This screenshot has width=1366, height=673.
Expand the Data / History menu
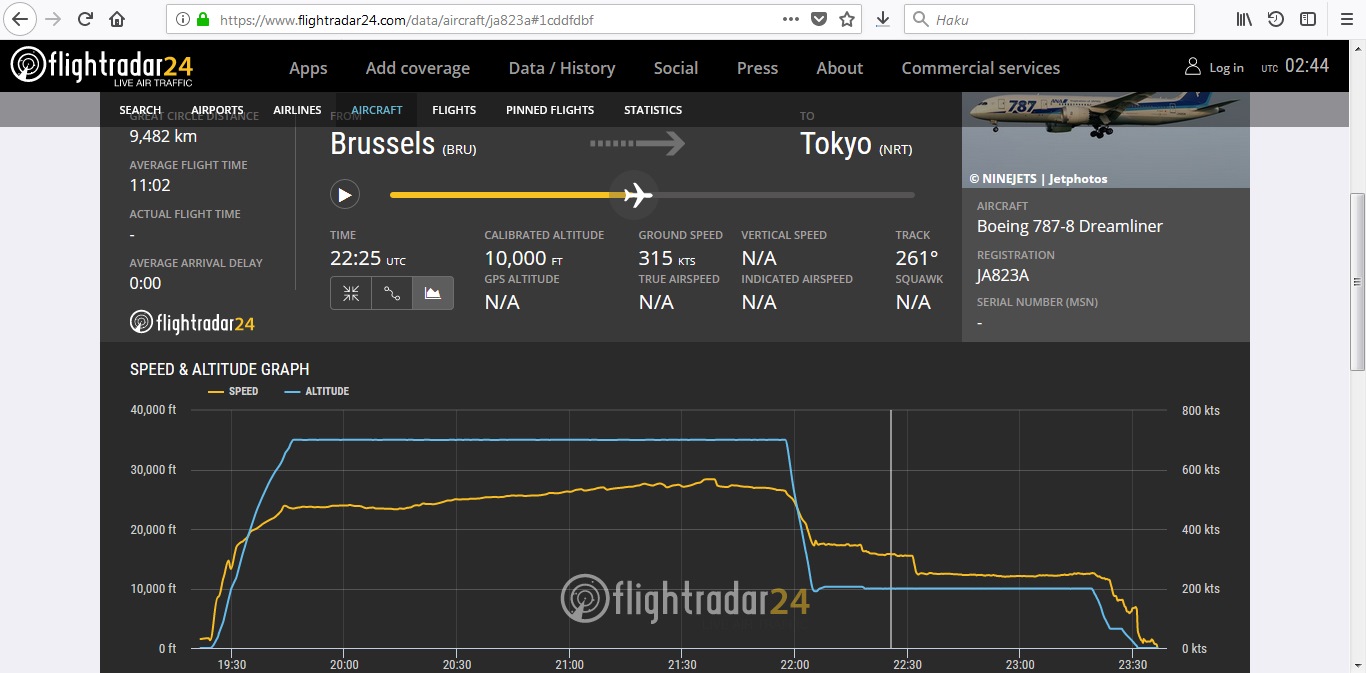561,68
